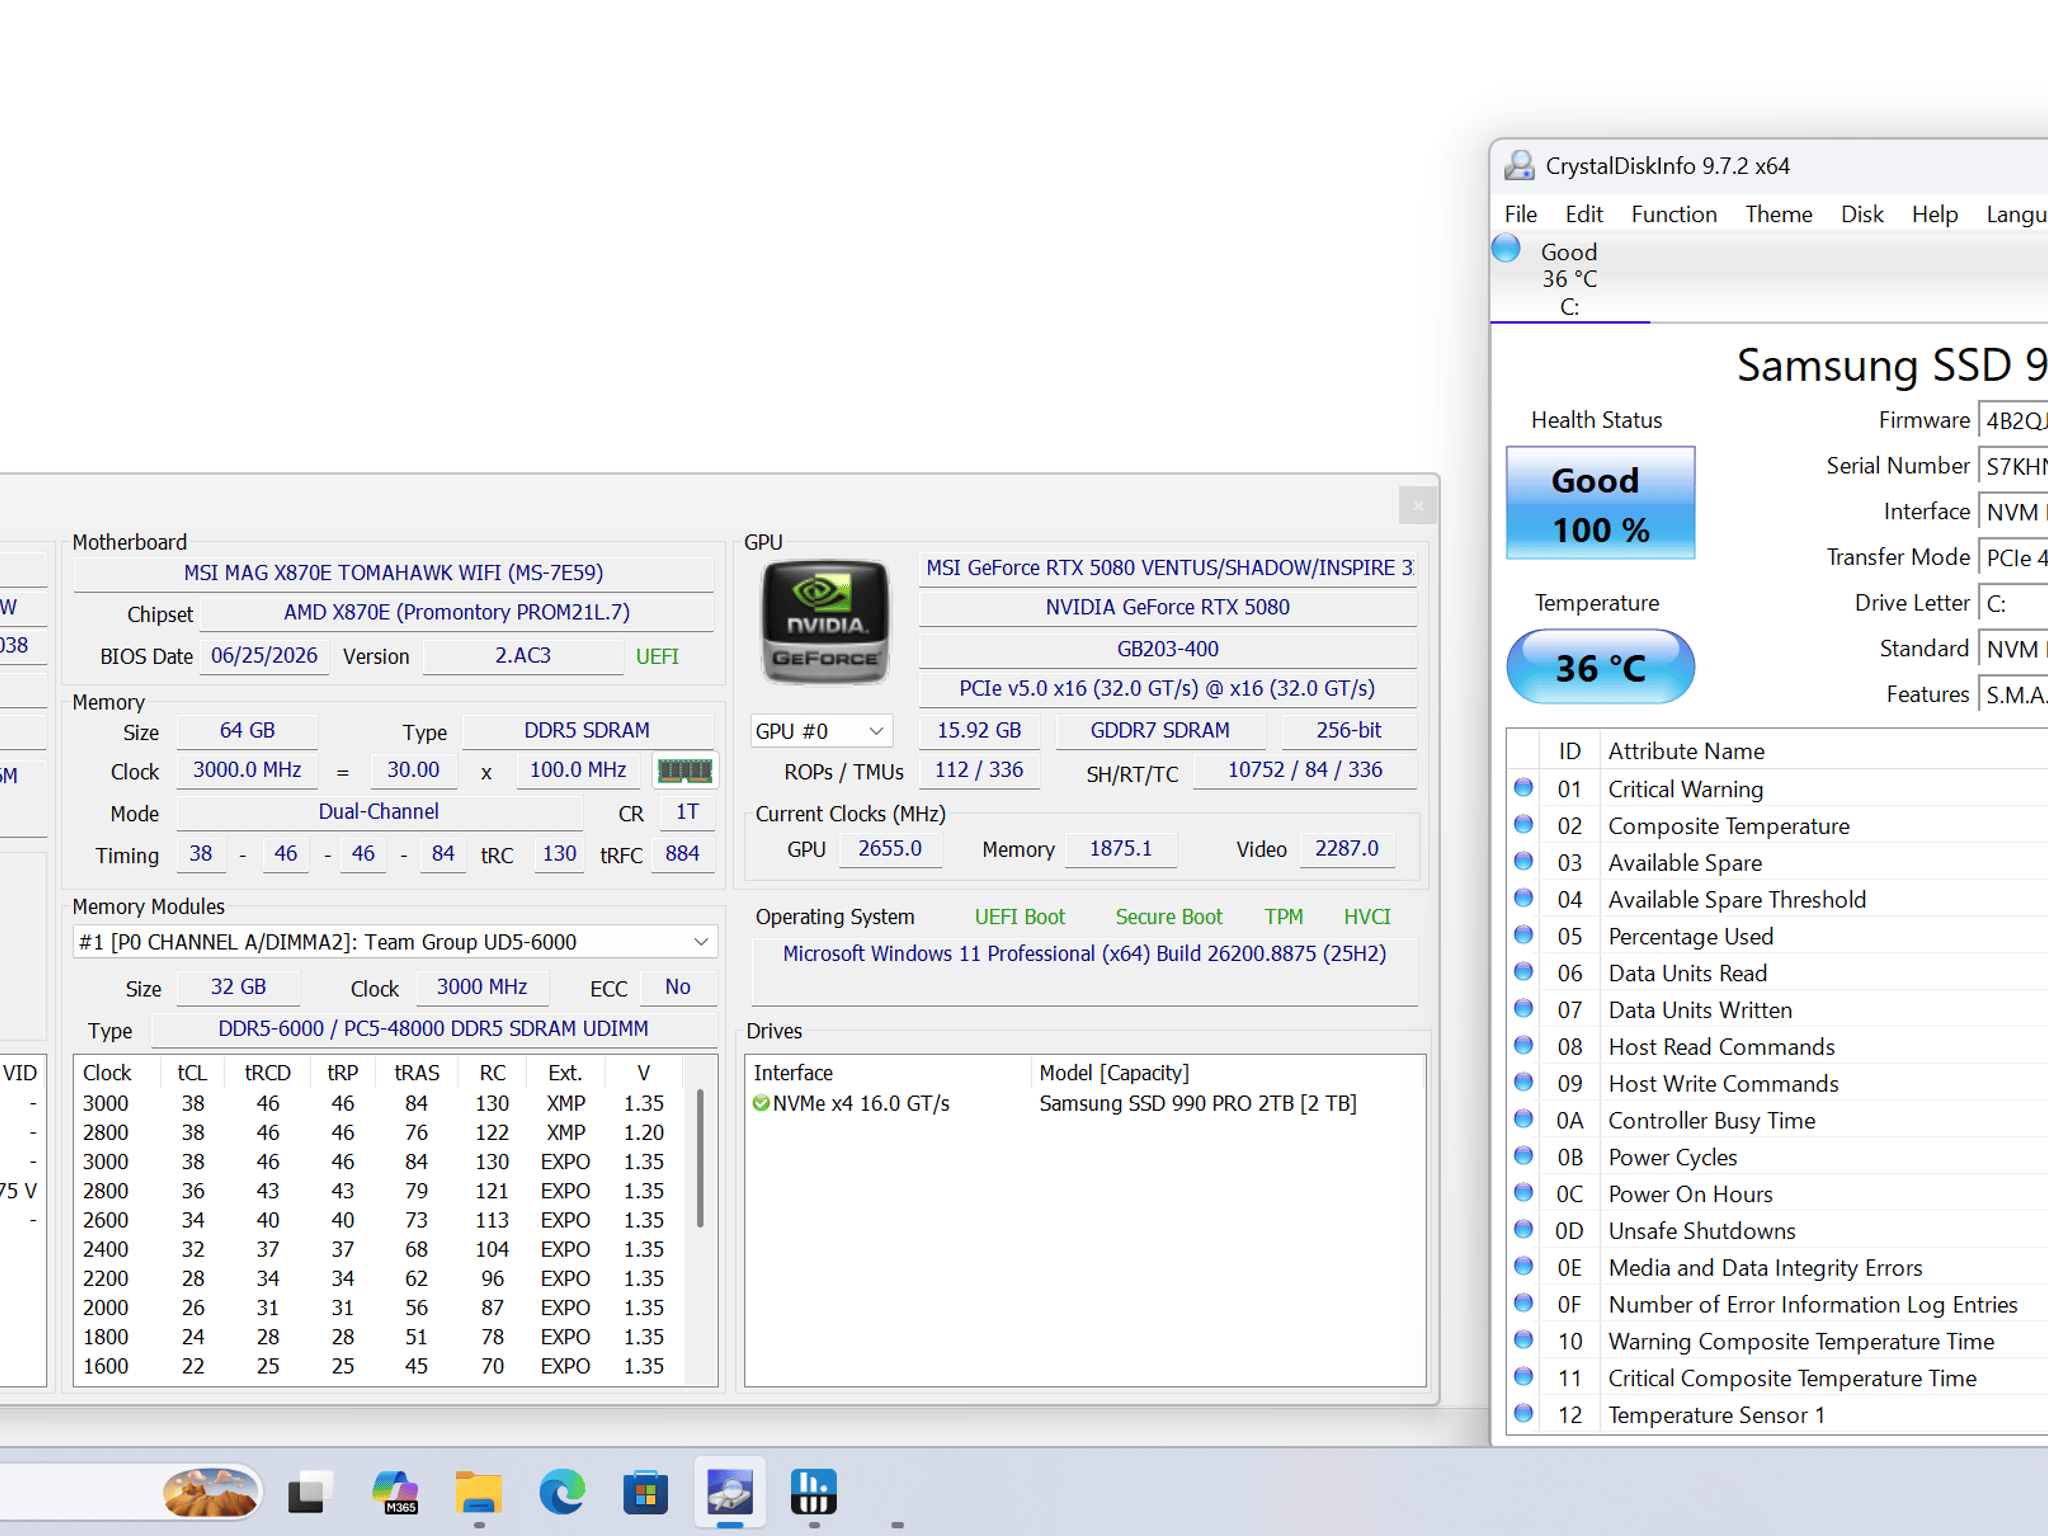Click chipset 'AMD X870E (Promontory PROM21L.7)'
The image size is (2048, 1536).
[456, 613]
